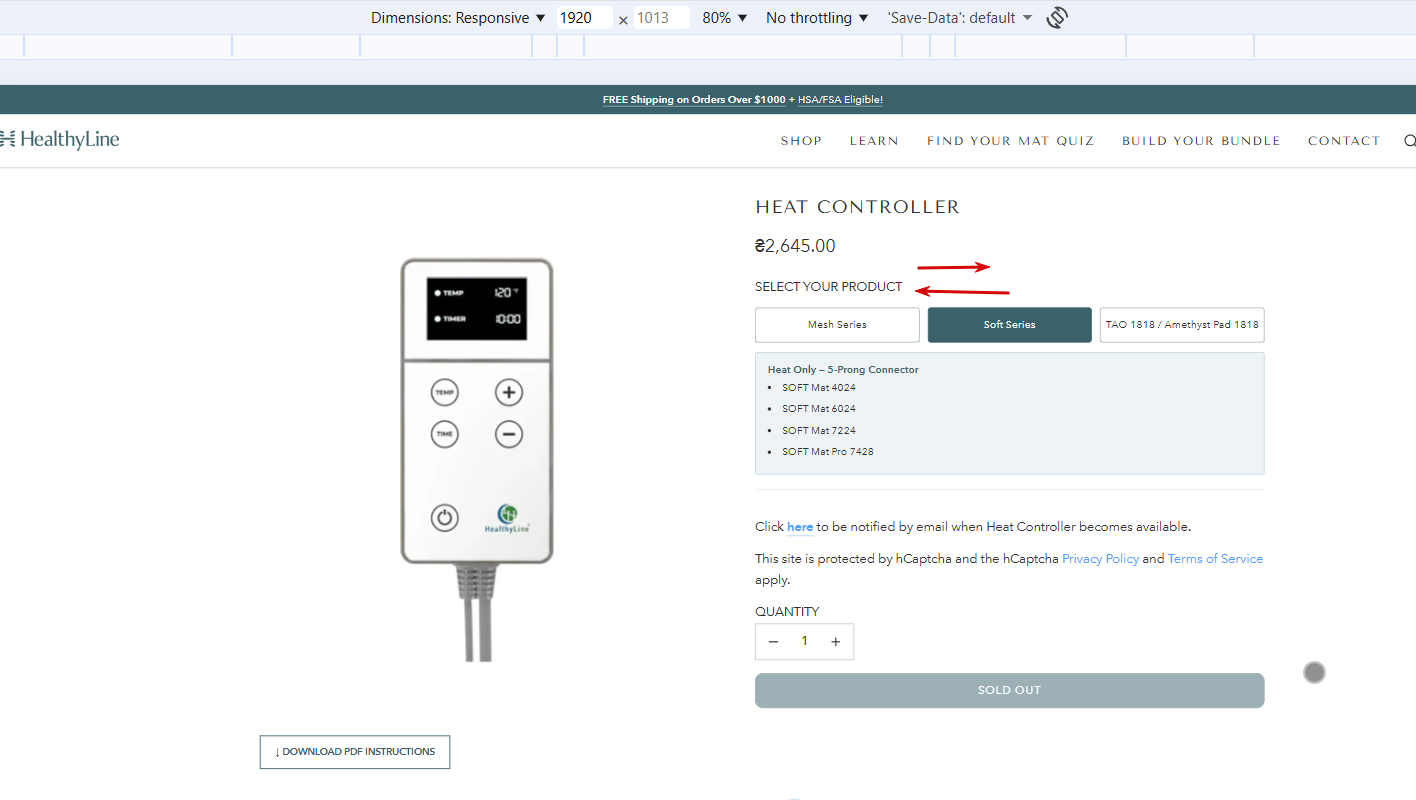Open the LEARN menu
1416x800 pixels.
pos(874,141)
